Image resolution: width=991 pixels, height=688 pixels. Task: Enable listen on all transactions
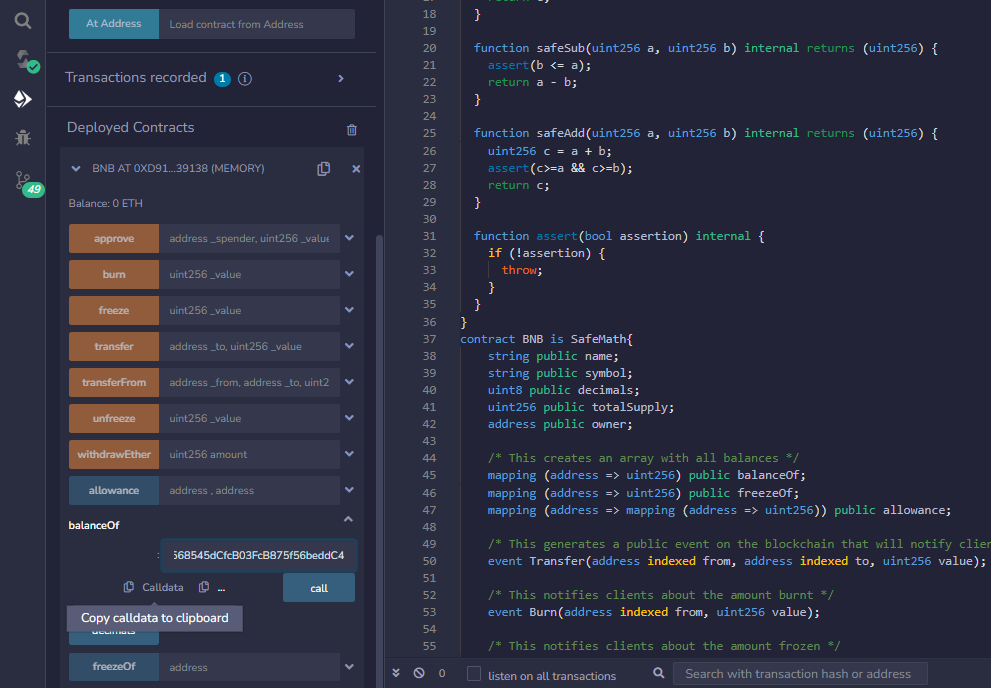[x=474, y=674]
